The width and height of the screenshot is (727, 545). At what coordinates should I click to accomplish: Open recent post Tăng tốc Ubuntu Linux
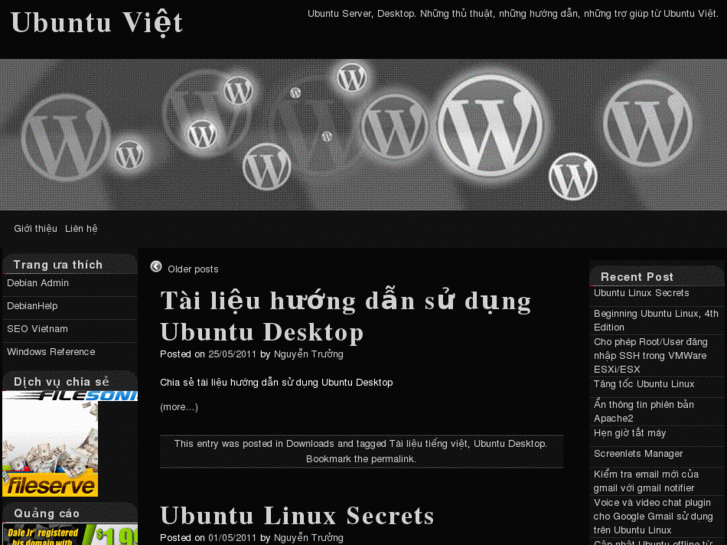[644, 384]
